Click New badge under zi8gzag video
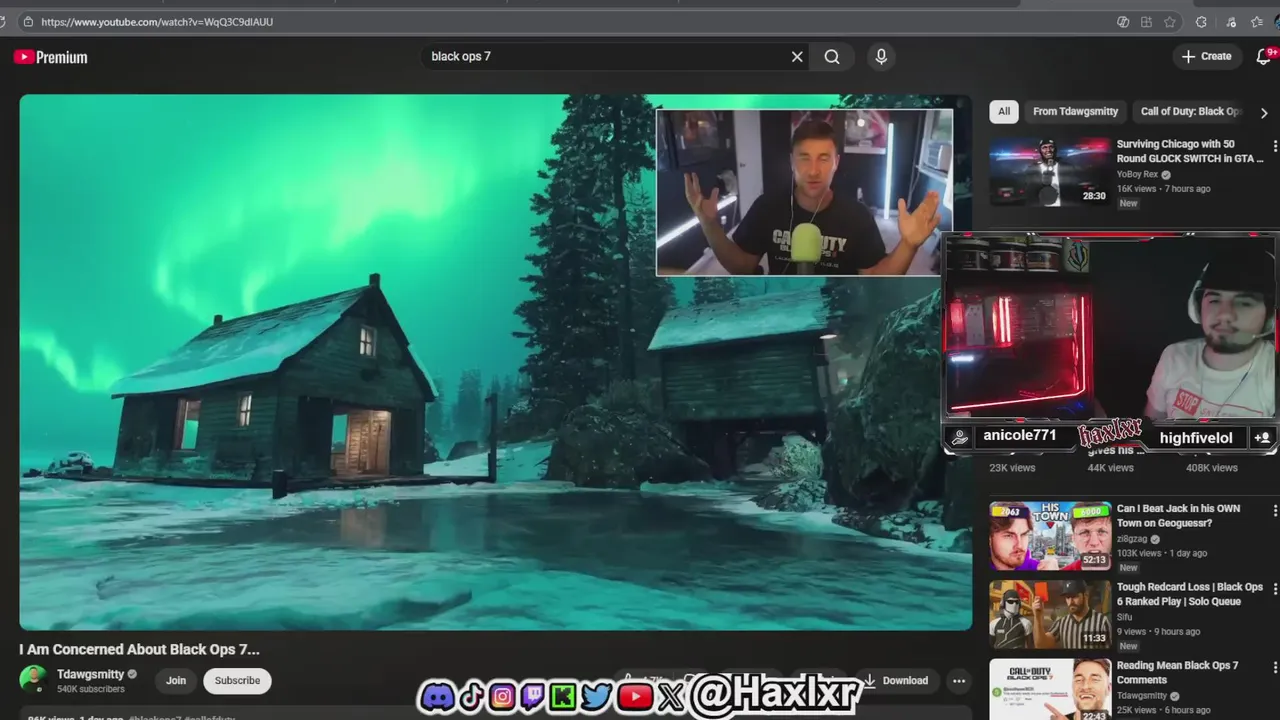 [1128, 568]
